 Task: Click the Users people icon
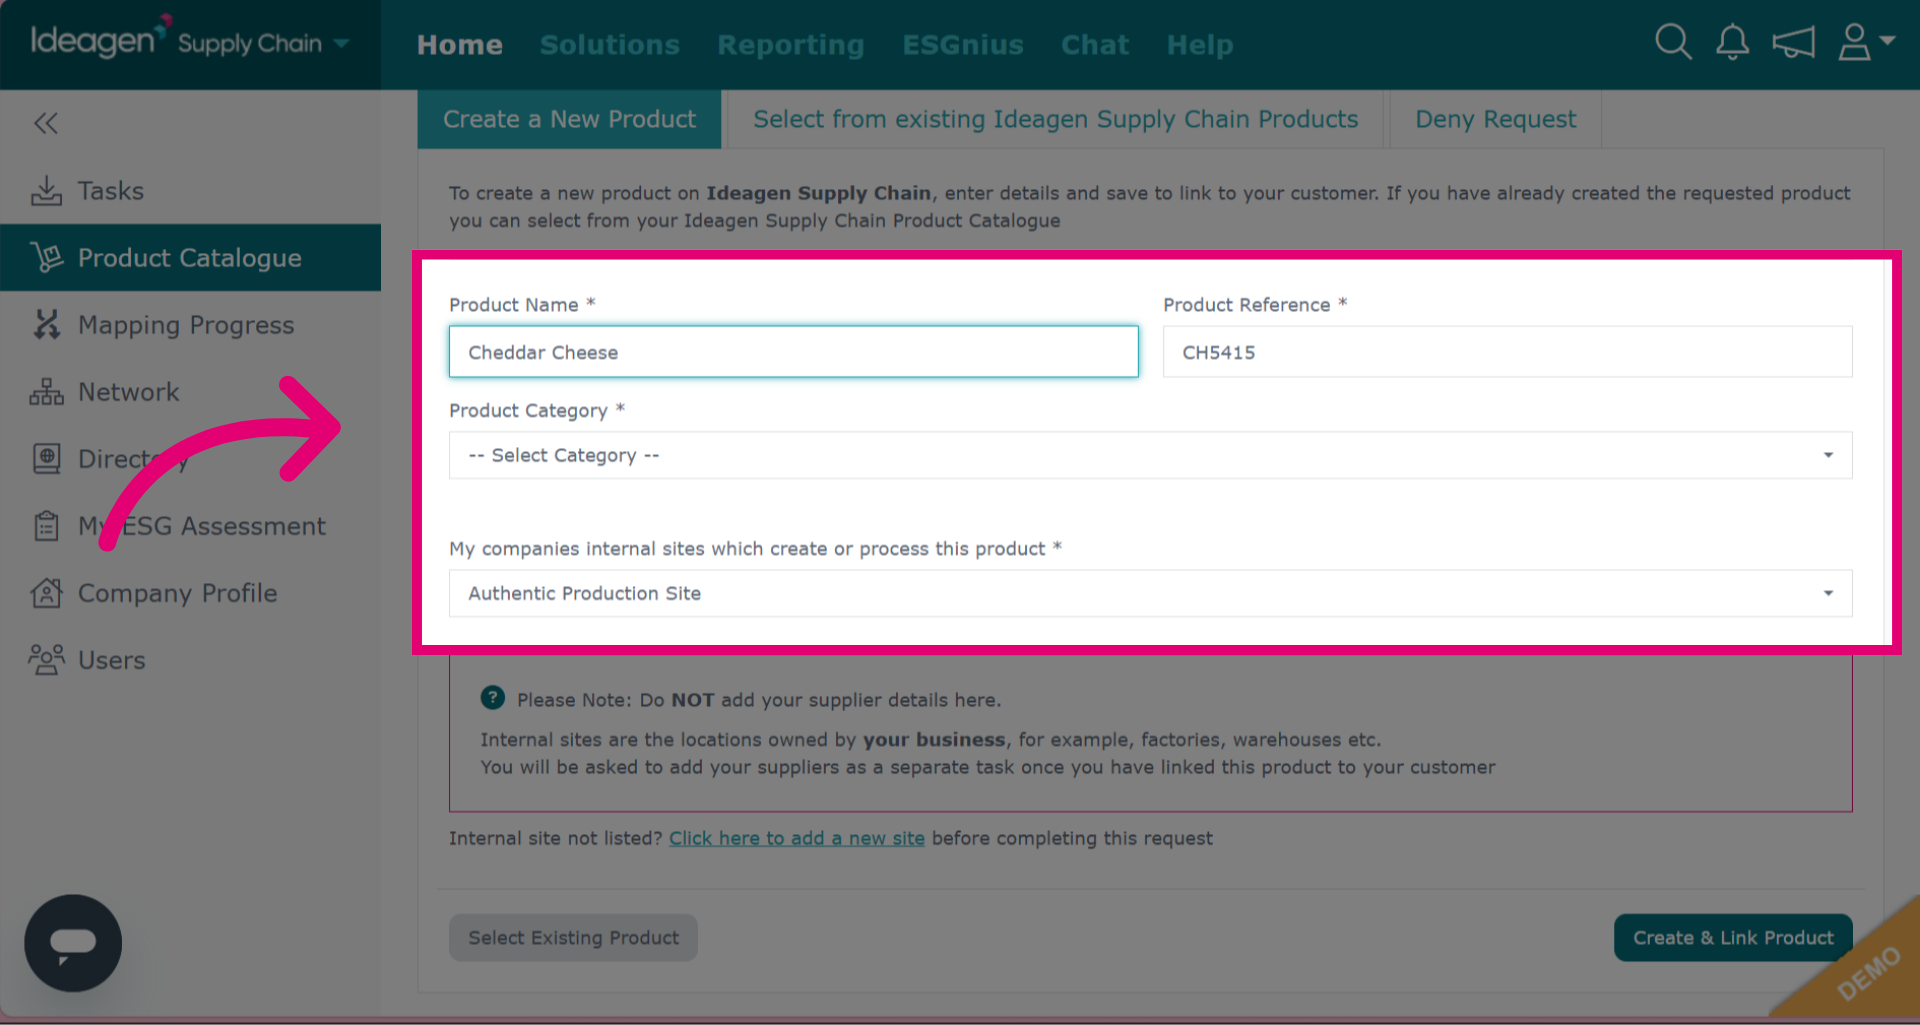coord(46,660)
